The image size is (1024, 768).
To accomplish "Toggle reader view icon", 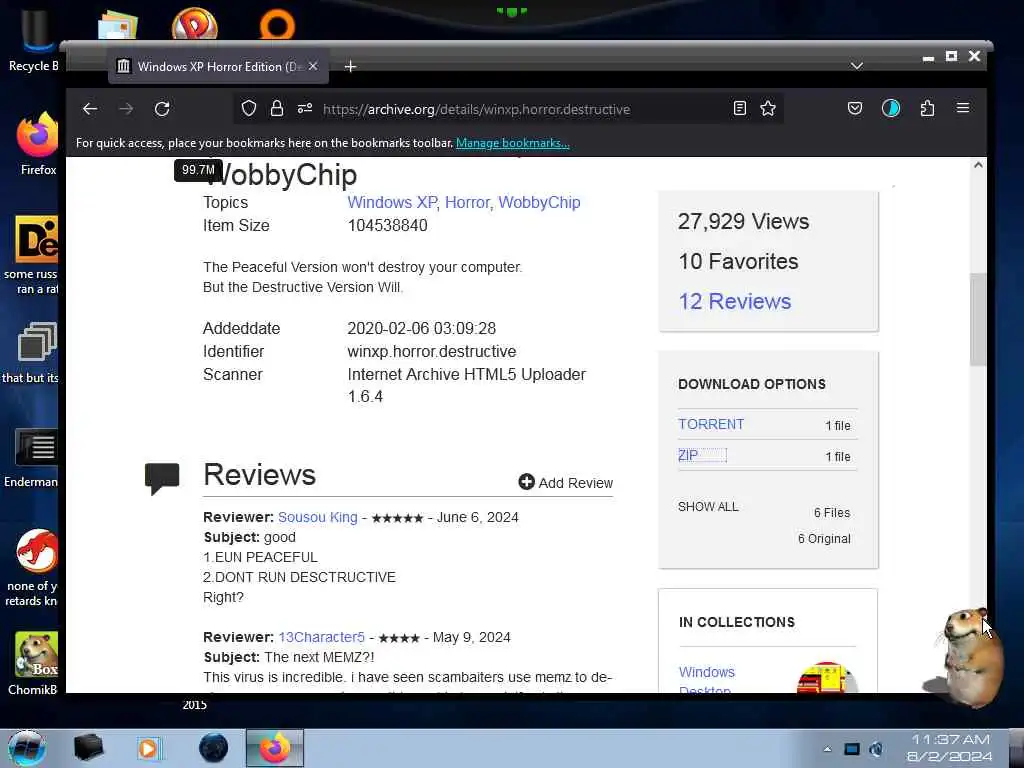I will (739, 108).
